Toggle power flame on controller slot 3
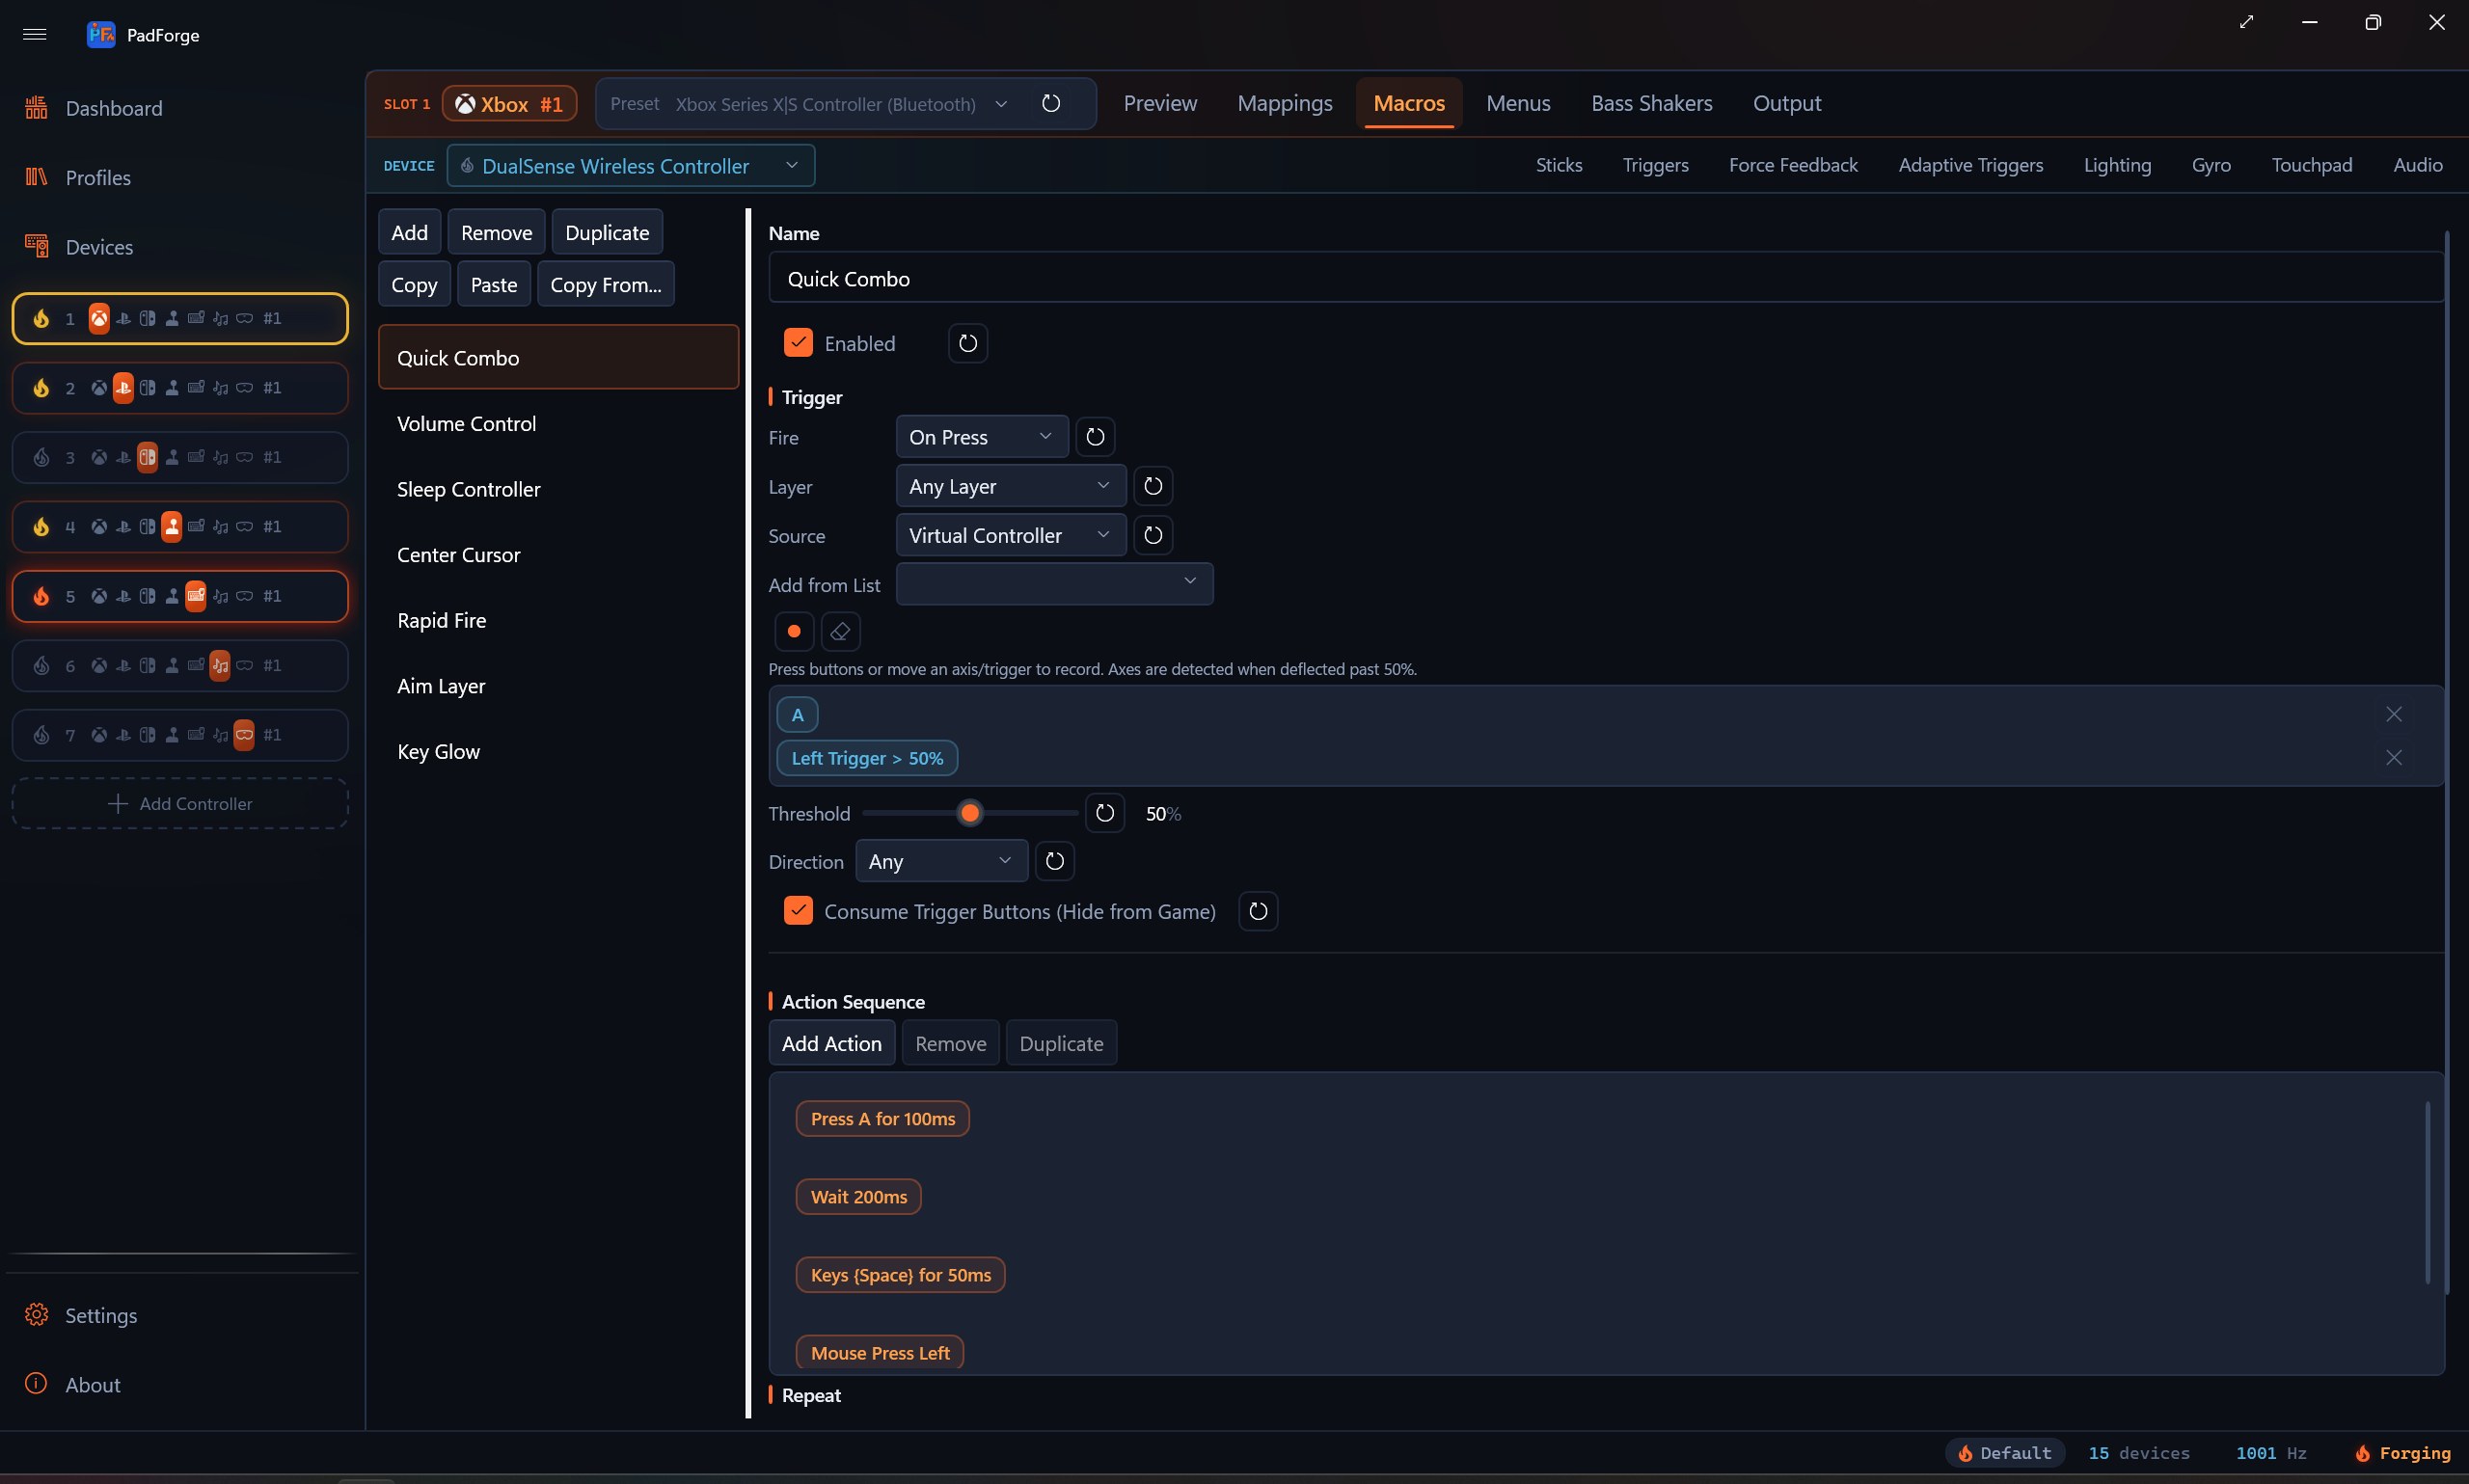The width and height of the screenshot is (2469, 1484). tap(41, 457)
